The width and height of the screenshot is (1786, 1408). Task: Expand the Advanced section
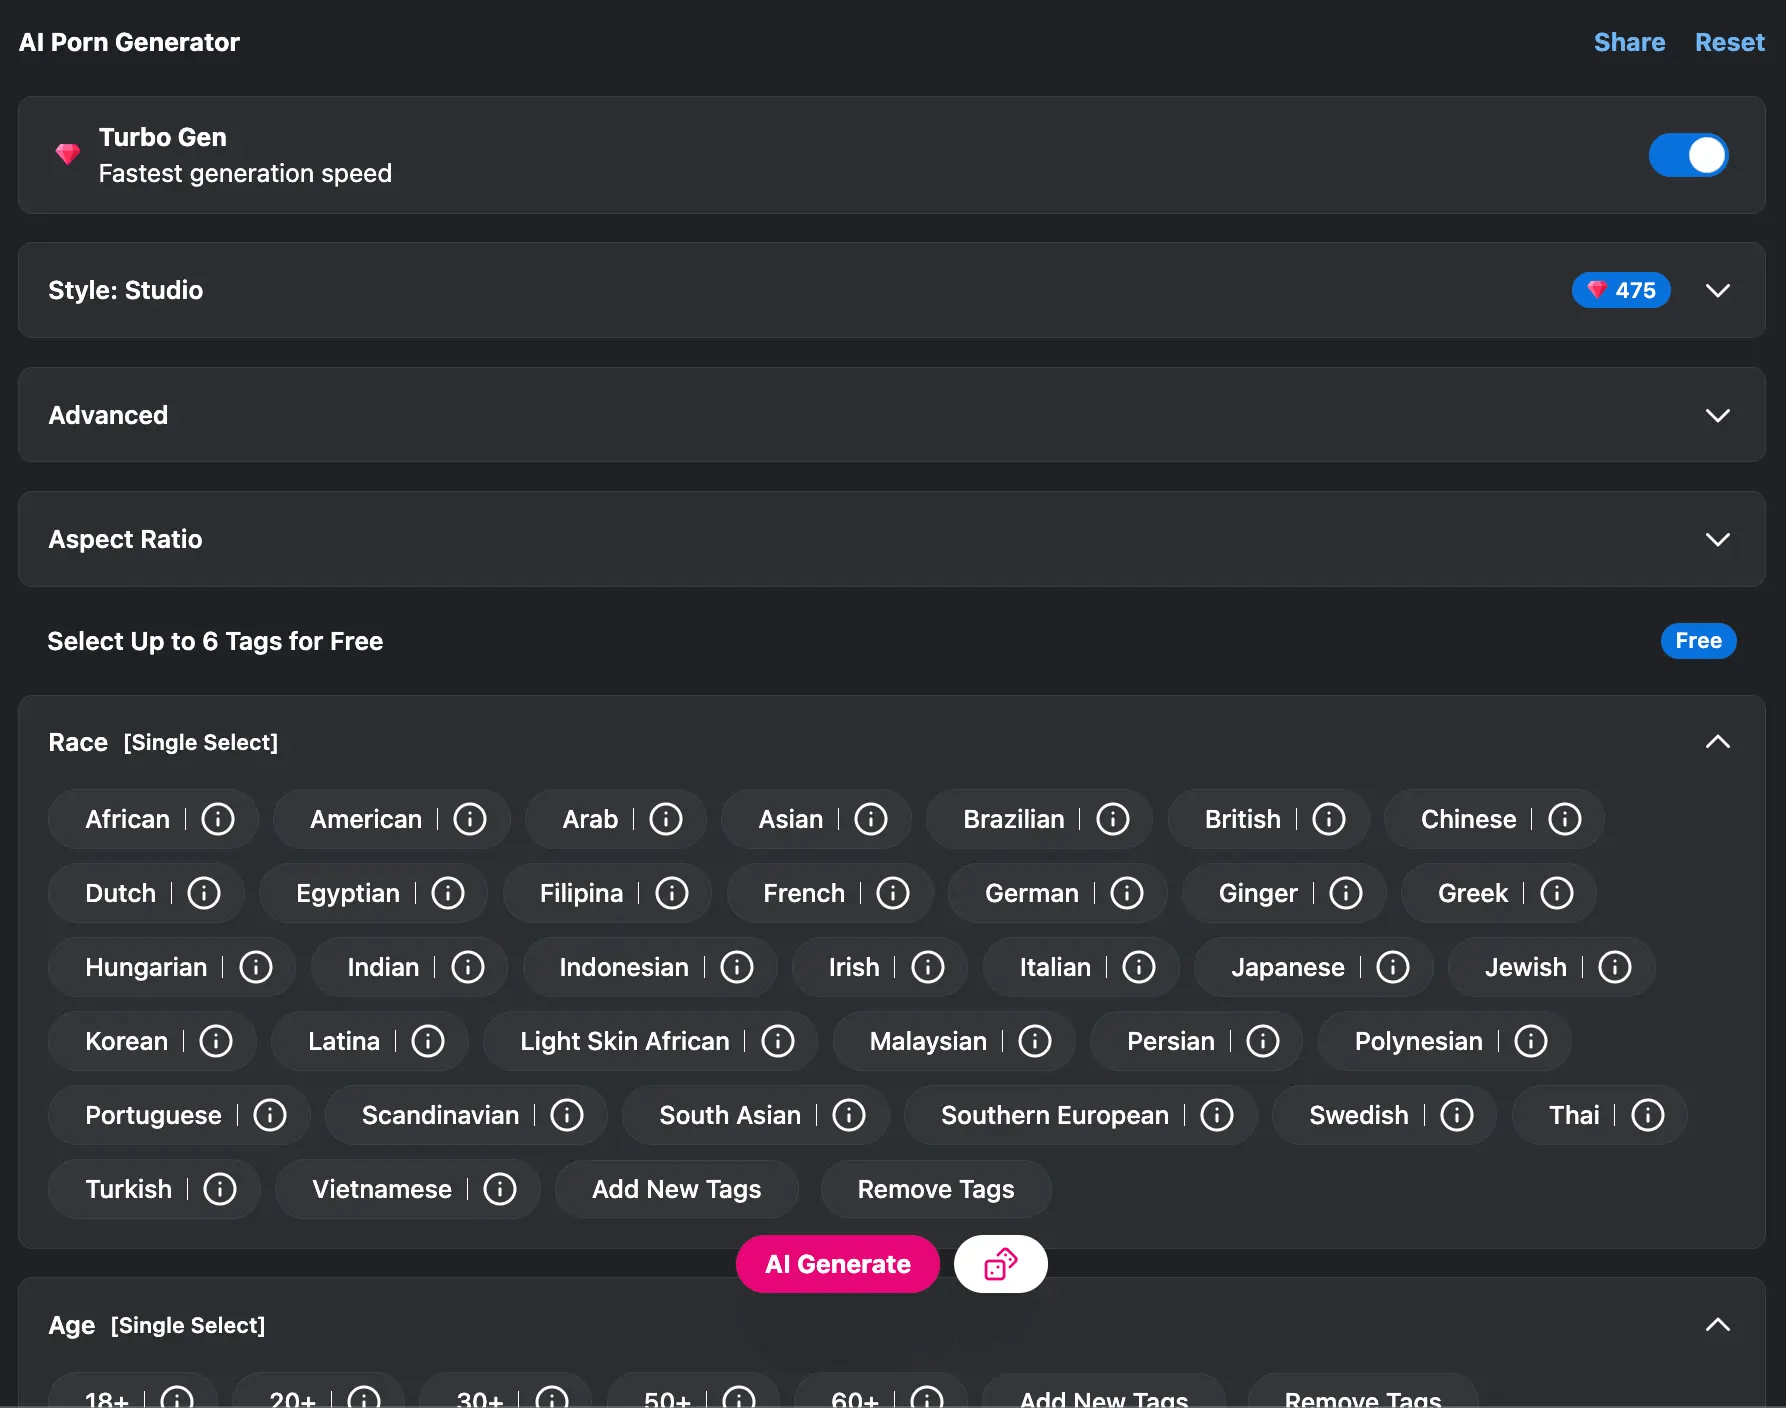coord(1717,415)
